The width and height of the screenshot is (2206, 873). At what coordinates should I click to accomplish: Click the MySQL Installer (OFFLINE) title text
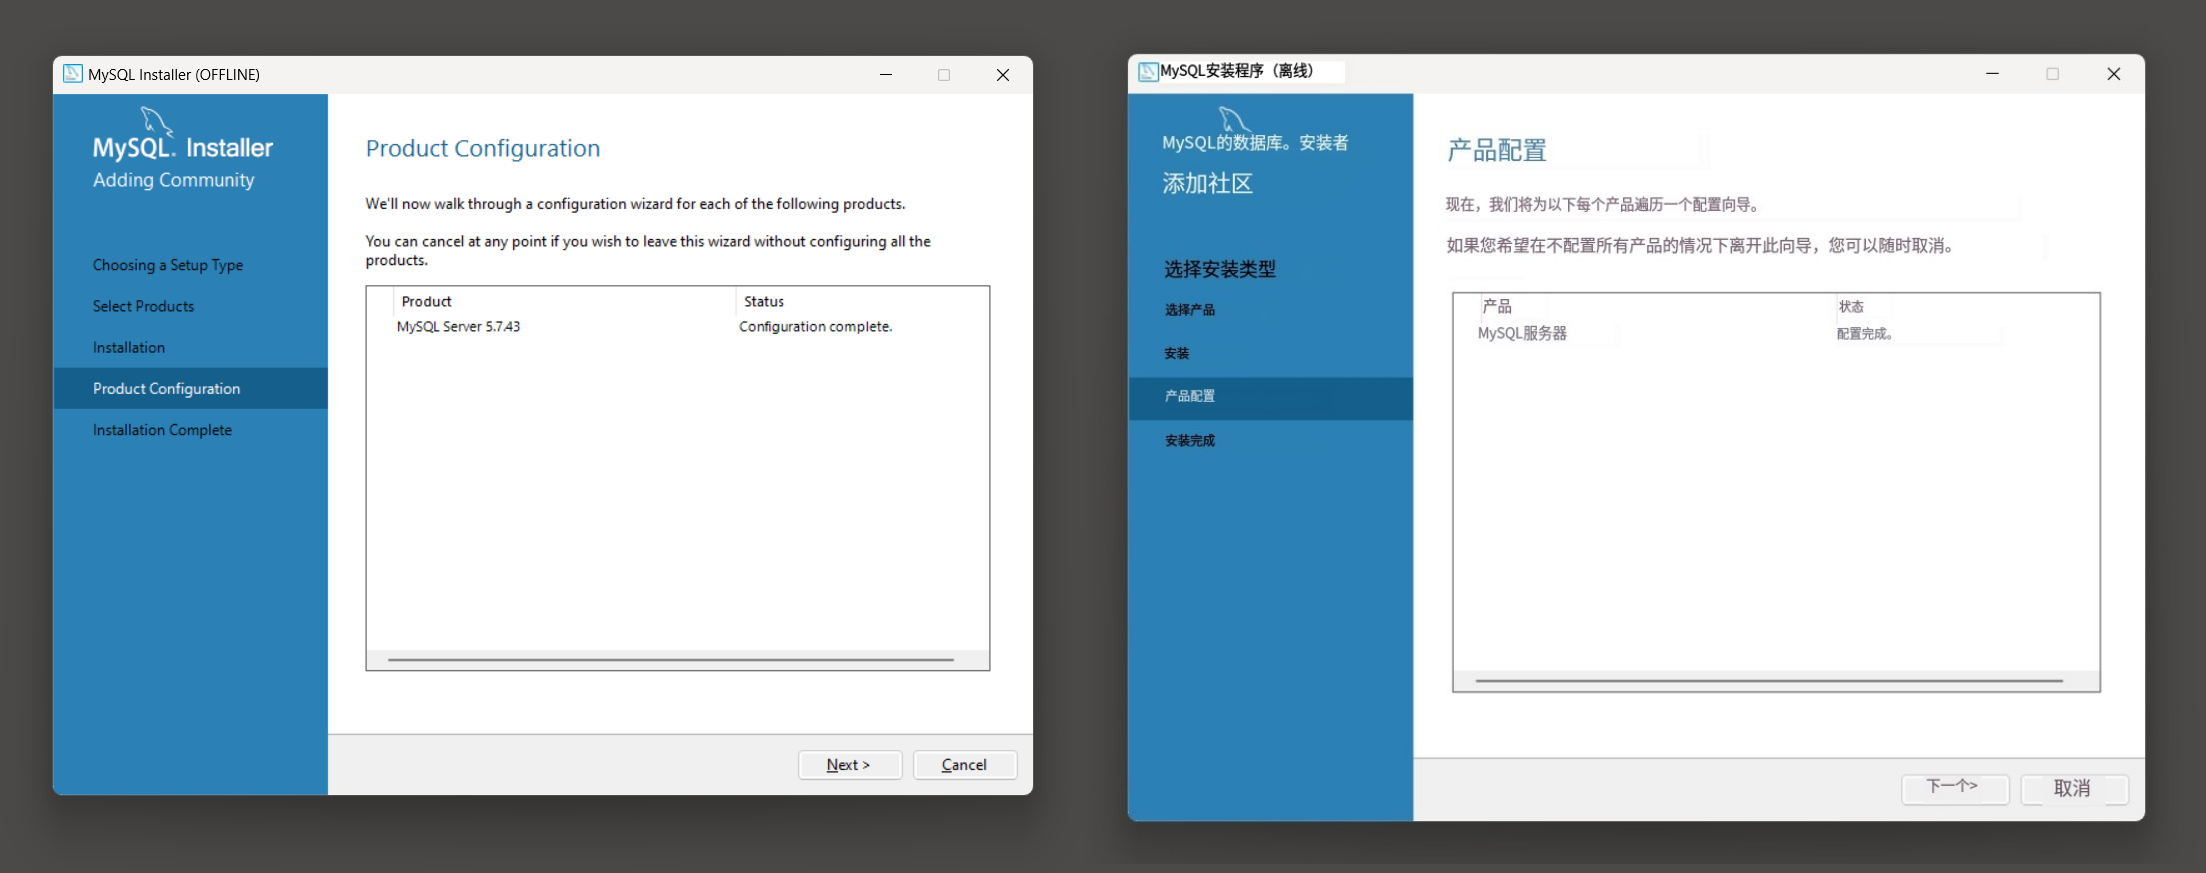point(174,75)
